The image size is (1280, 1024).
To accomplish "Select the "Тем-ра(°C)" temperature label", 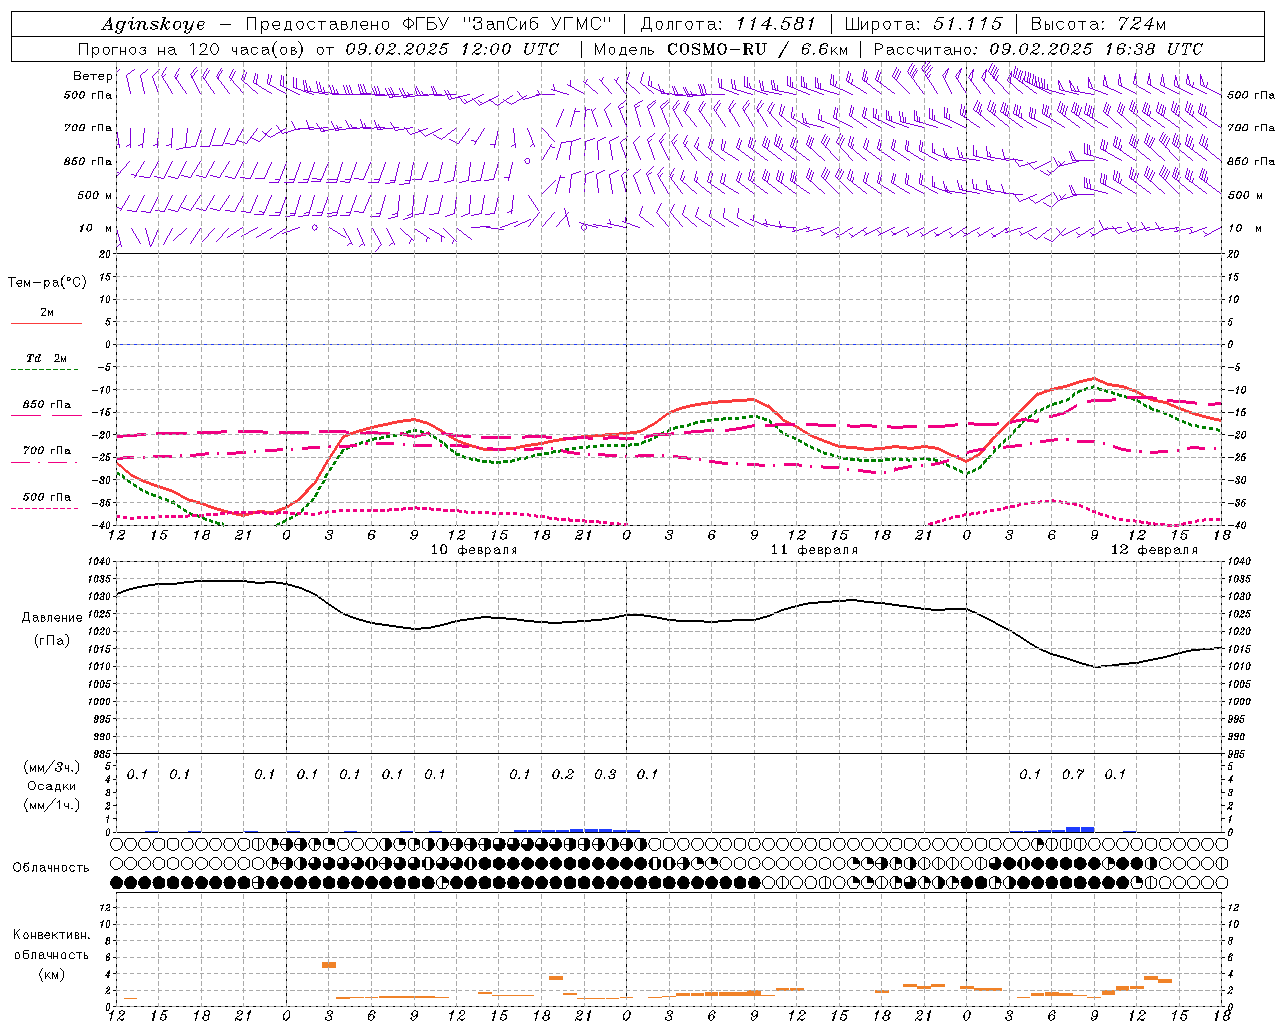I will 47,282.
